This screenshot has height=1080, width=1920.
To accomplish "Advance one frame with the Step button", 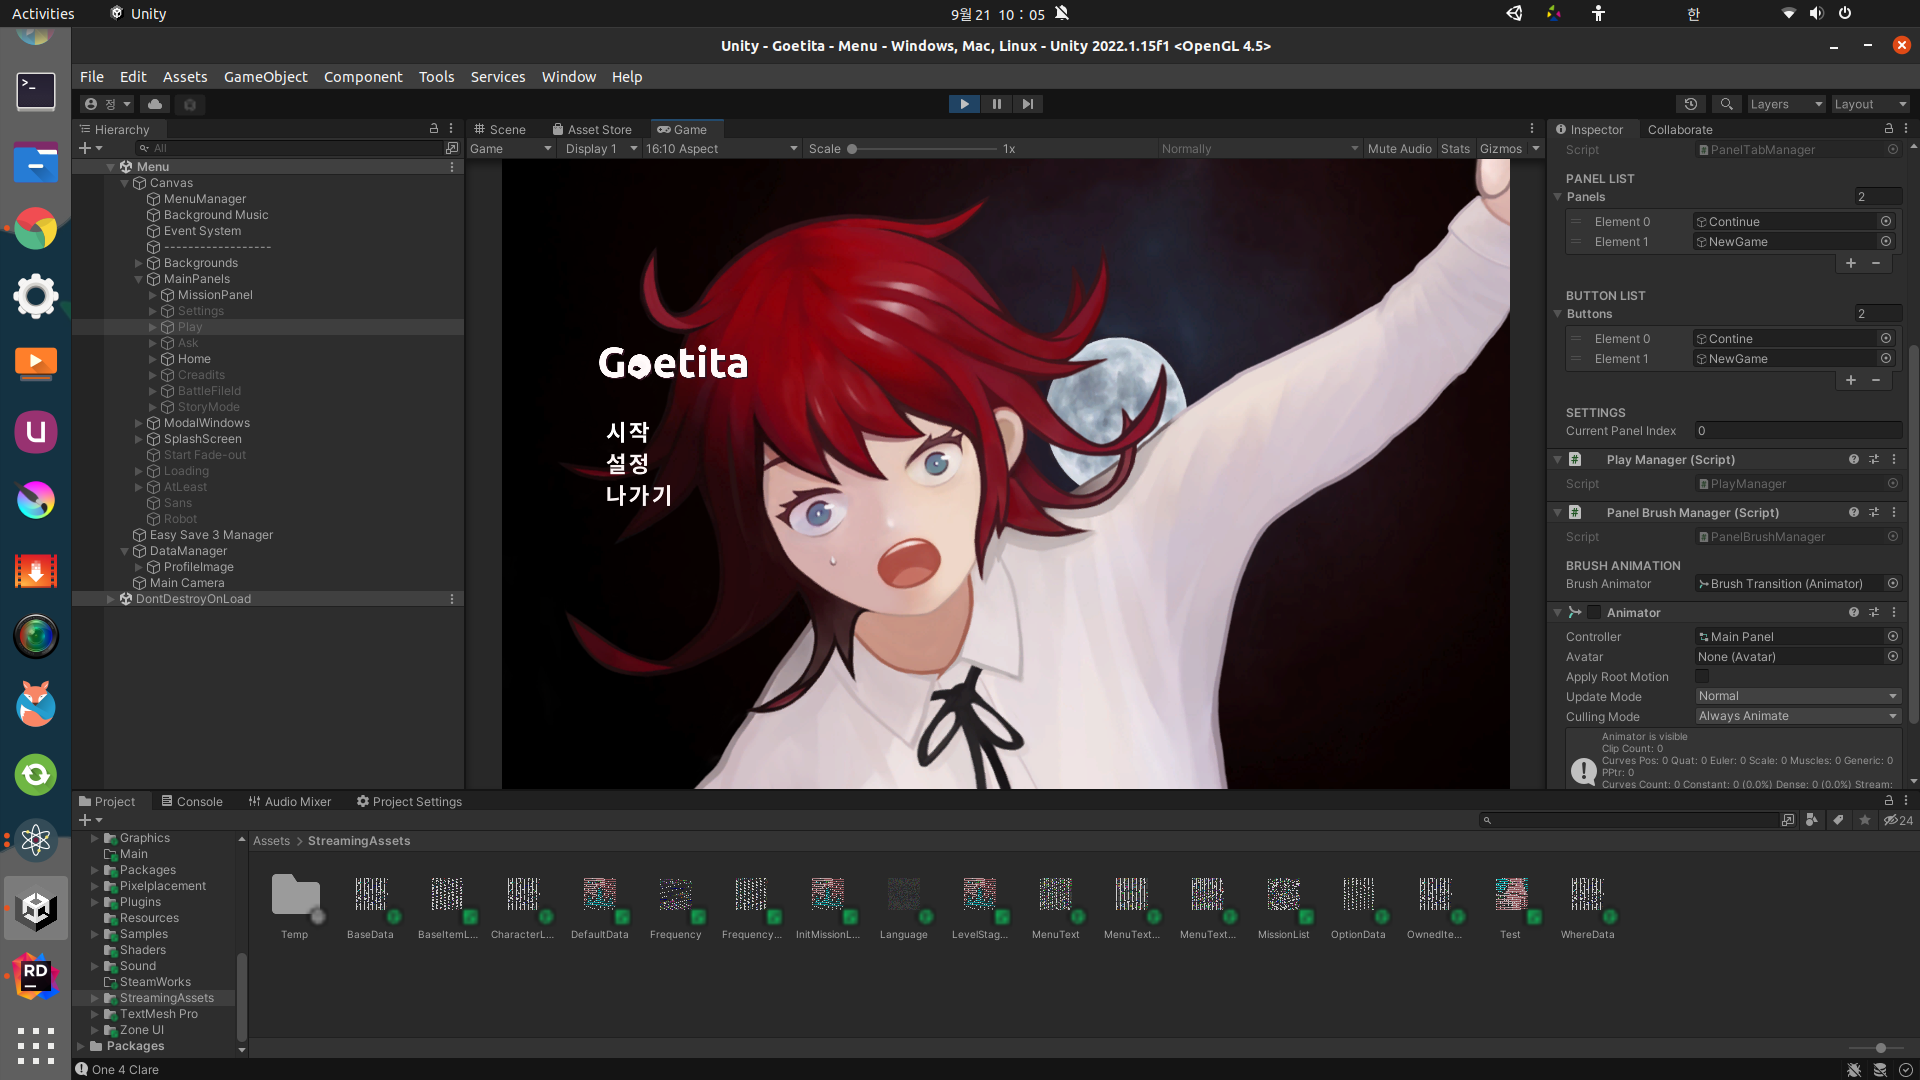I will [x=1027, y=104].
